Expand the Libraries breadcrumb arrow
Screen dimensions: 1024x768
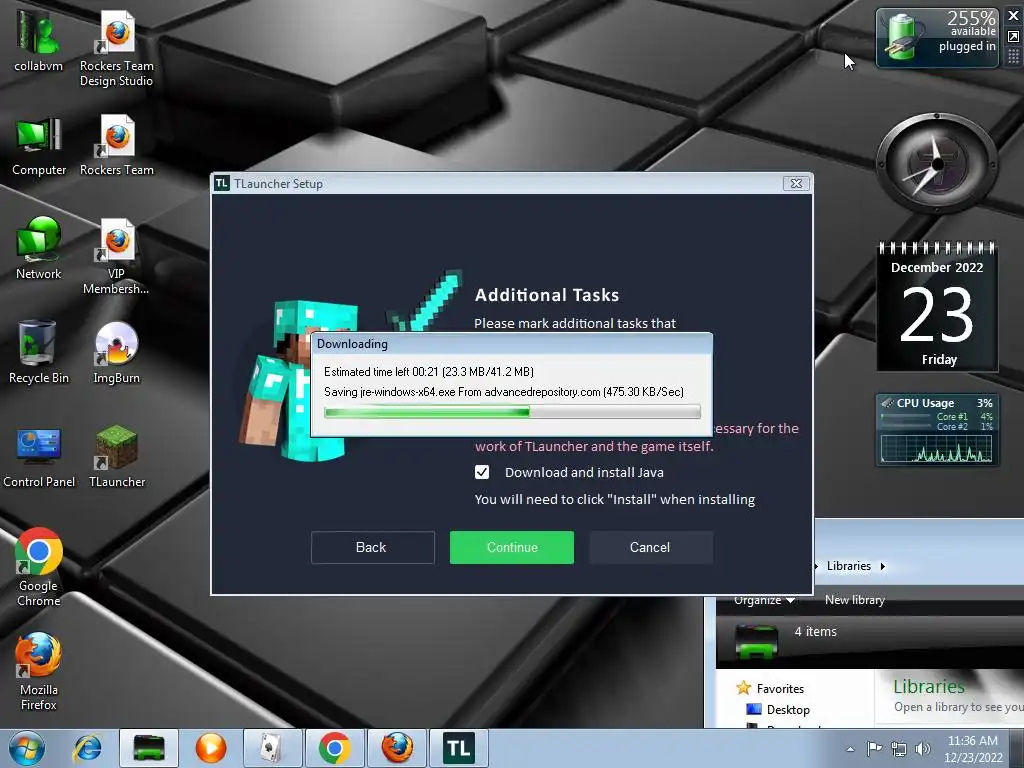(x=882, y=566)
